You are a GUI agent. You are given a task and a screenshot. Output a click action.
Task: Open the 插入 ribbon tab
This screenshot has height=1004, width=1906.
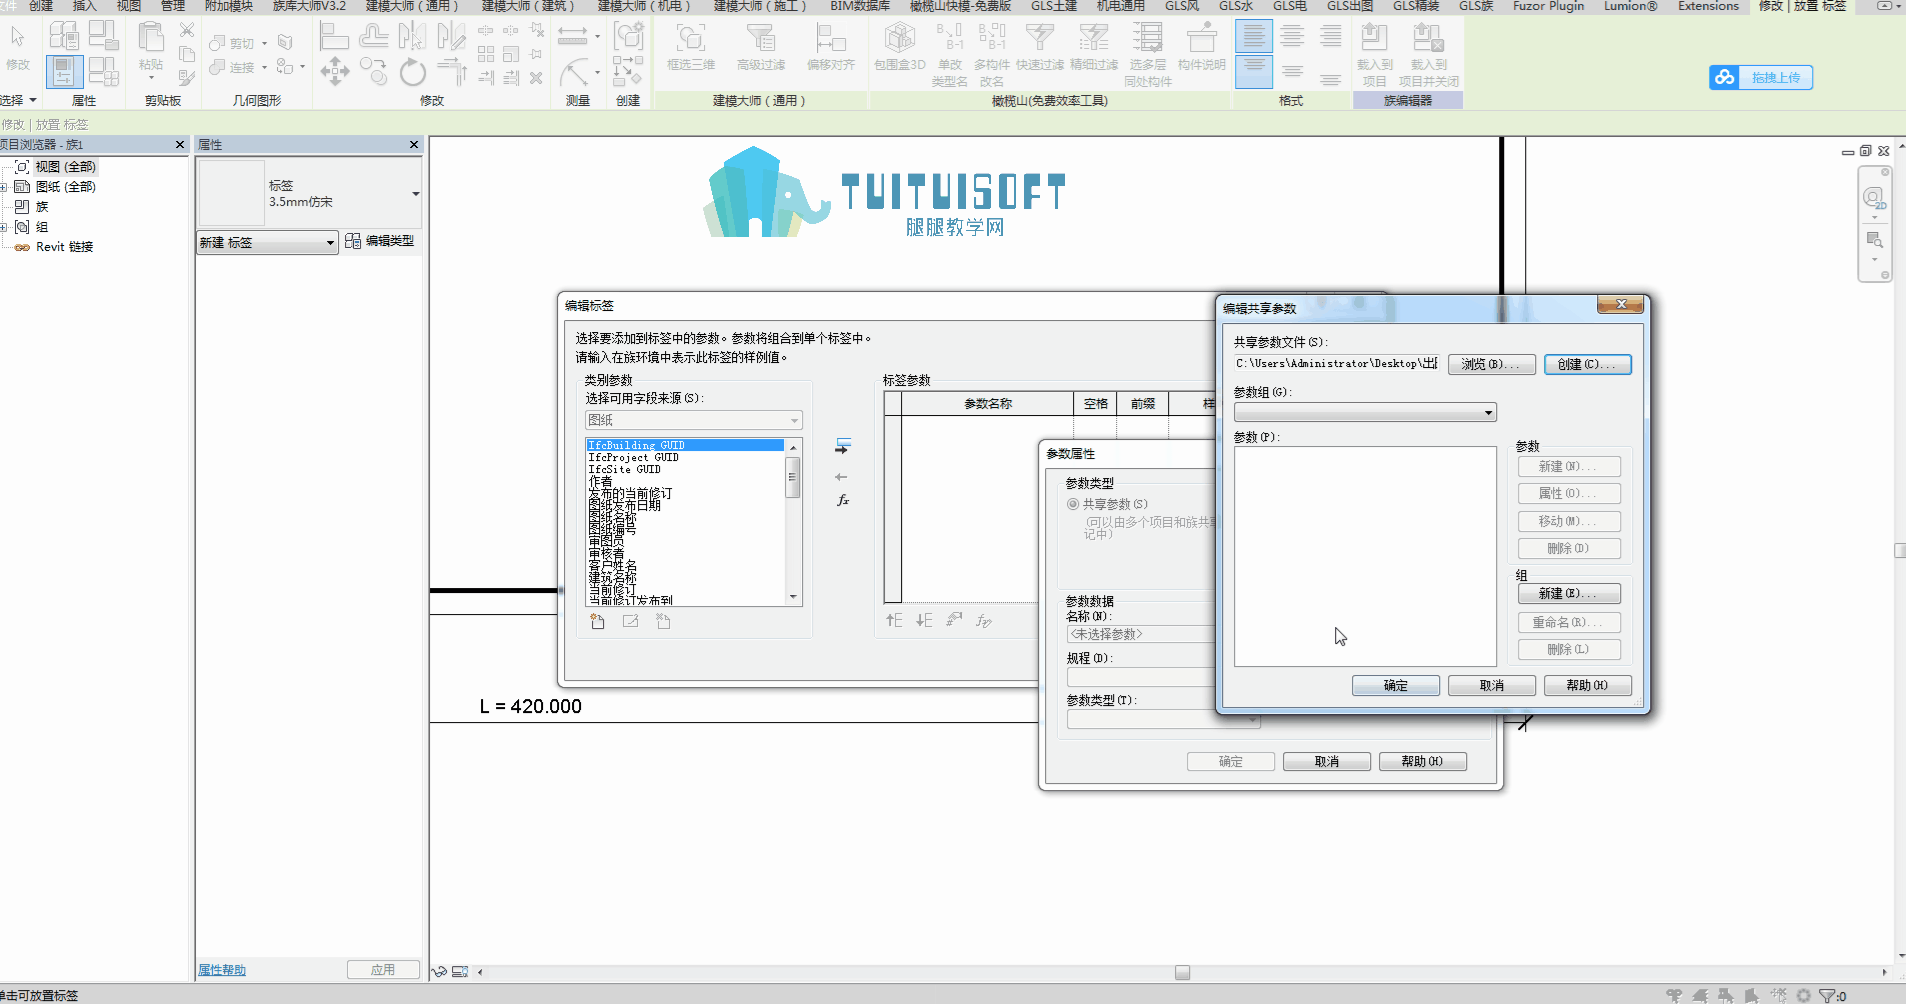coord(85,6)
